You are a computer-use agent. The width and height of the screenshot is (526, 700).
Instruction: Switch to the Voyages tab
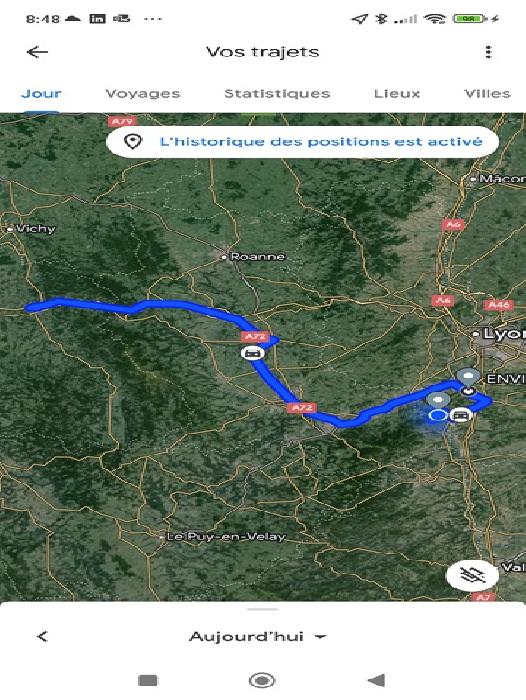point(143,94)
